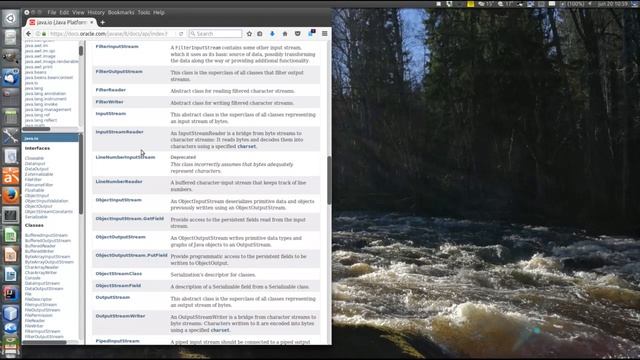Screen dimensions: 640x360
Task: Open LibreOffice Writer from the dock
Action: pyautogui.click(x=11, y=274)
